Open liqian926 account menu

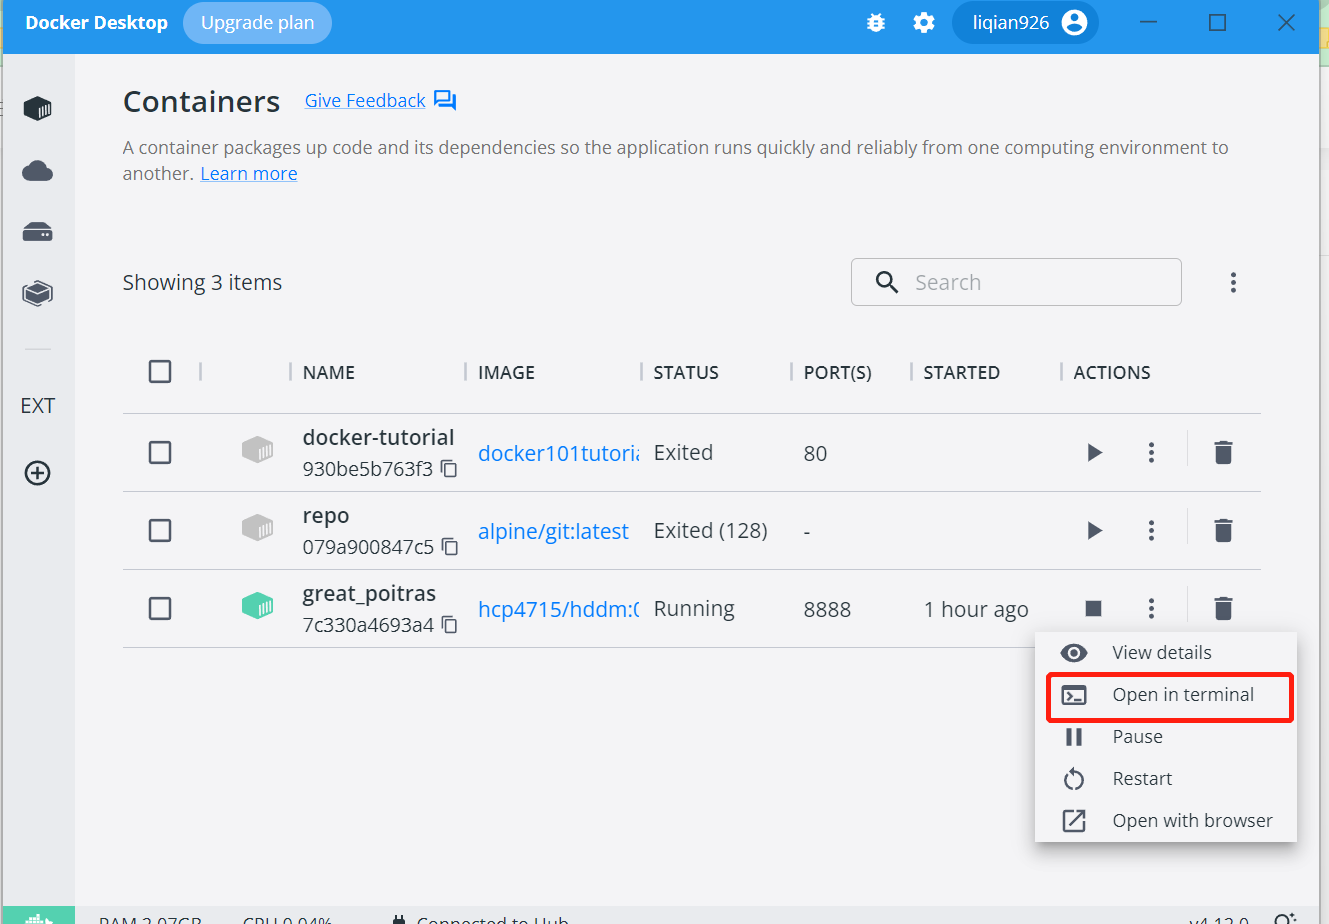tap(1025, 23)
